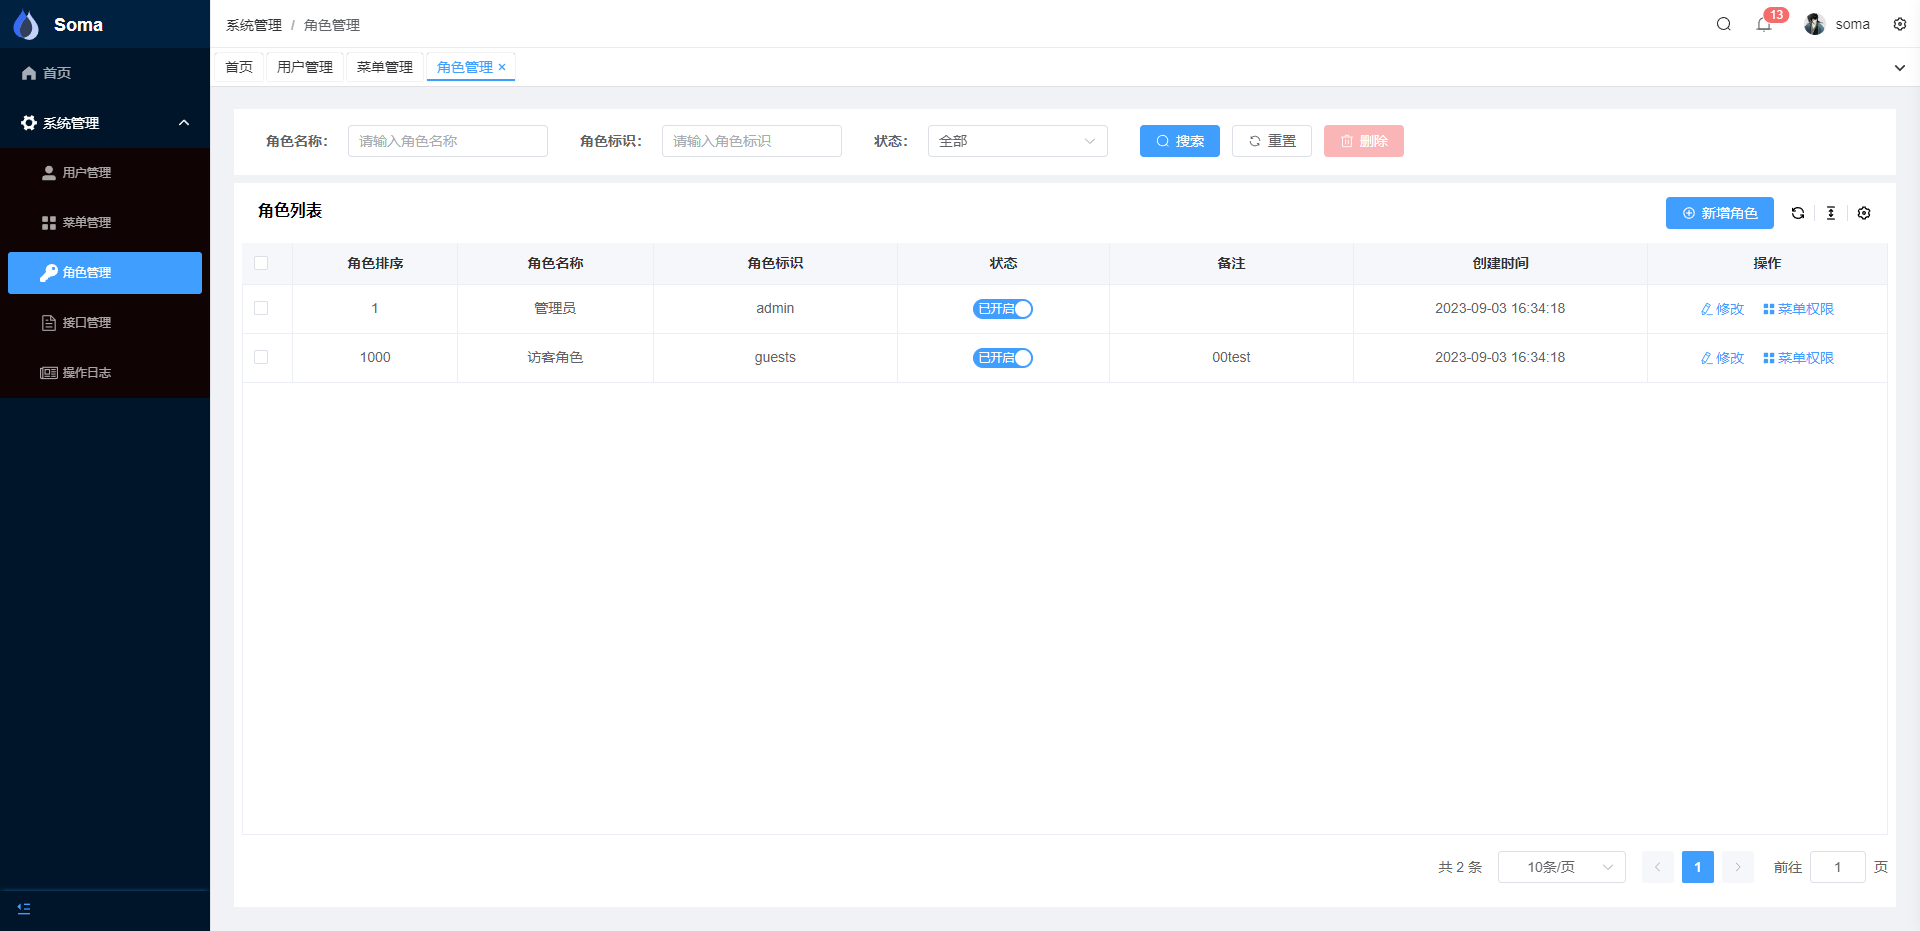
Task: Open the 10条/页 page size dropdown
Action: tap(1561, 867)
